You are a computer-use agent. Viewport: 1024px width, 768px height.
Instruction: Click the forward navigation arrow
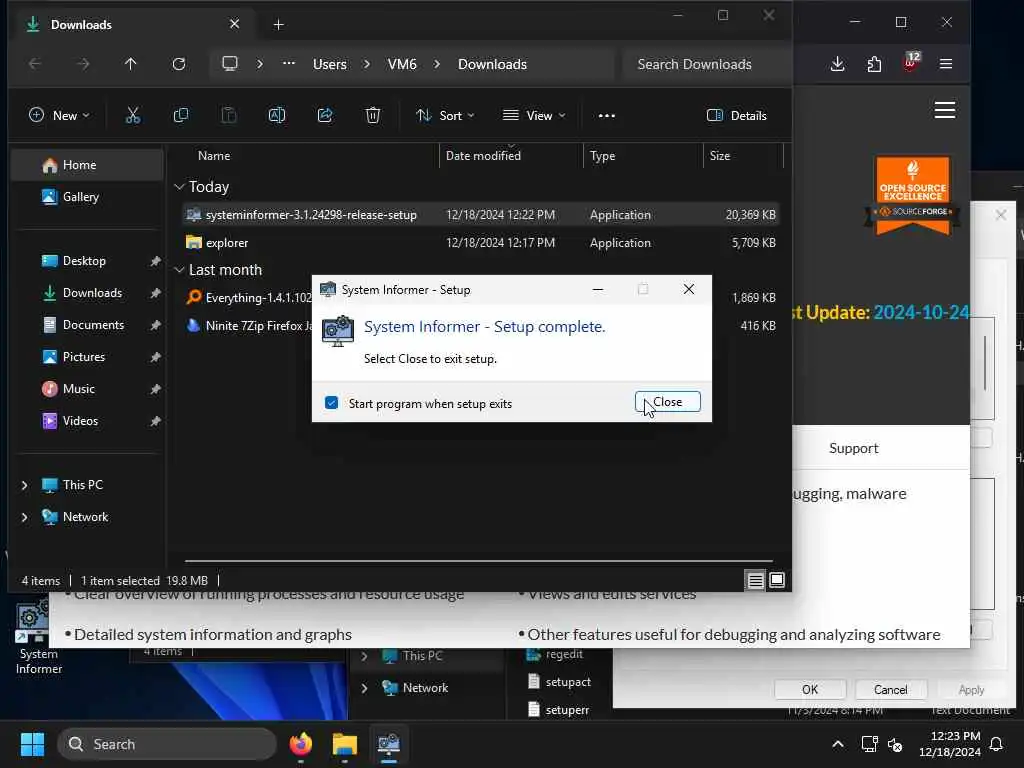[x=83, y=64]
